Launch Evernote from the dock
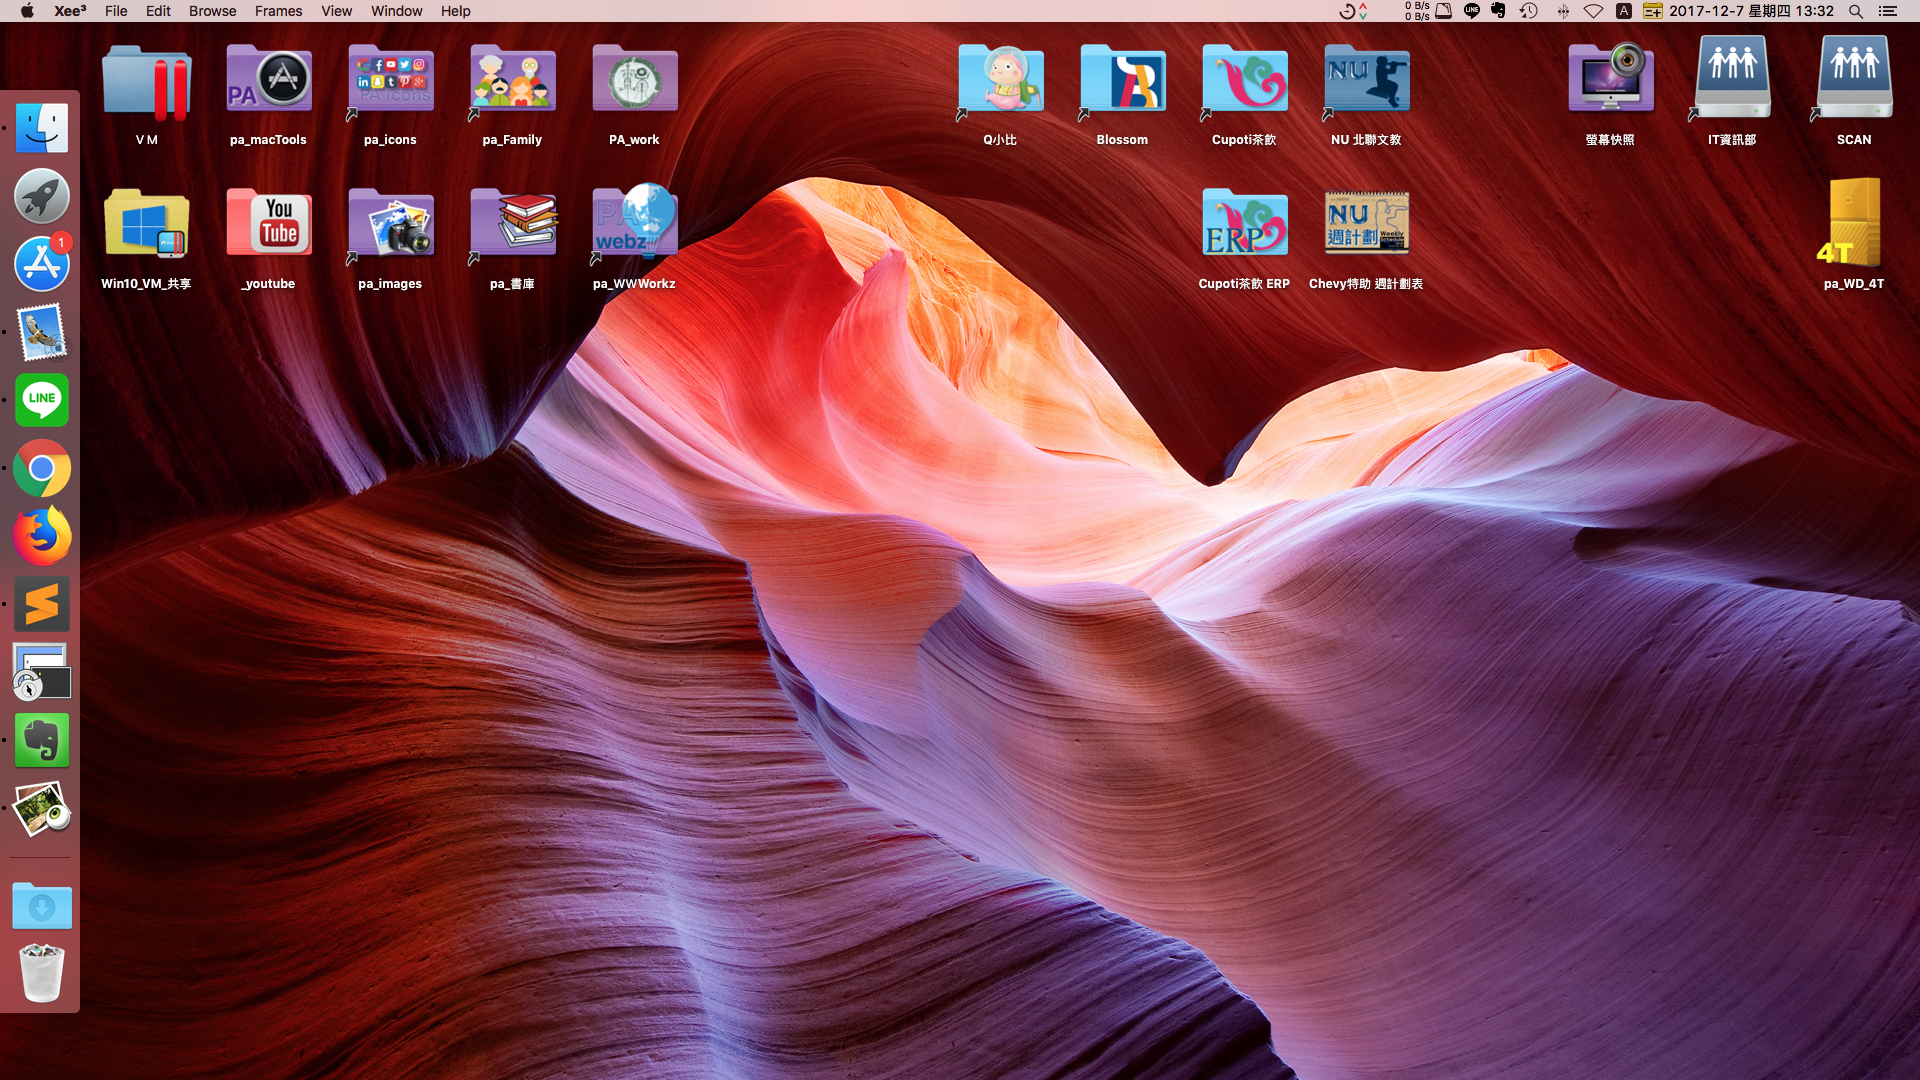1920x1080 pixels. click(42, 740)
